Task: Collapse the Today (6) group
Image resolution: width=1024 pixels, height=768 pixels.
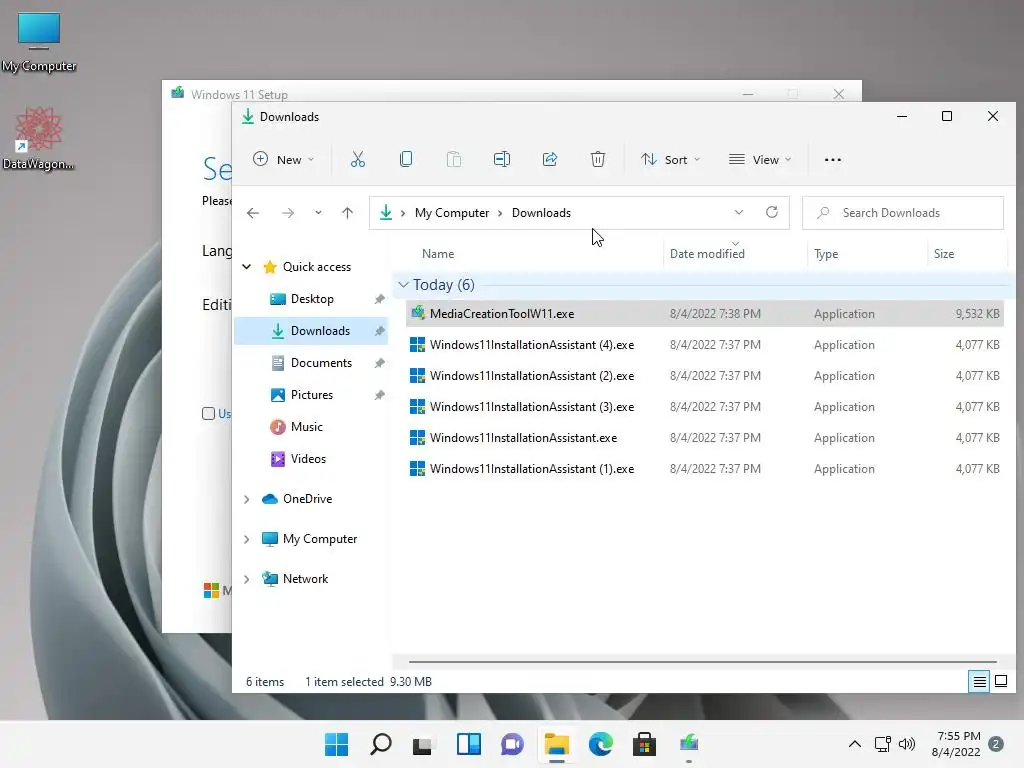Action: coord(403,285)
